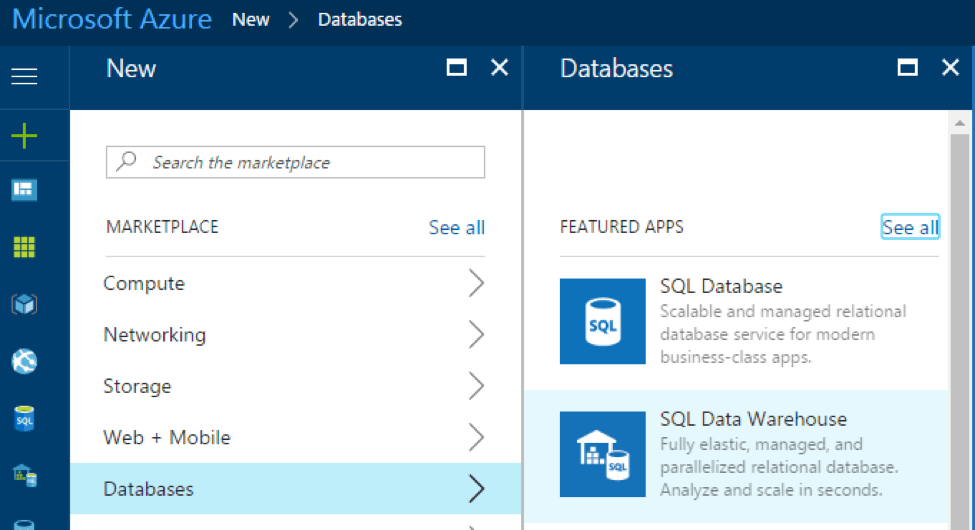Open the SQL Data Warehouse title

coord(753,419)
